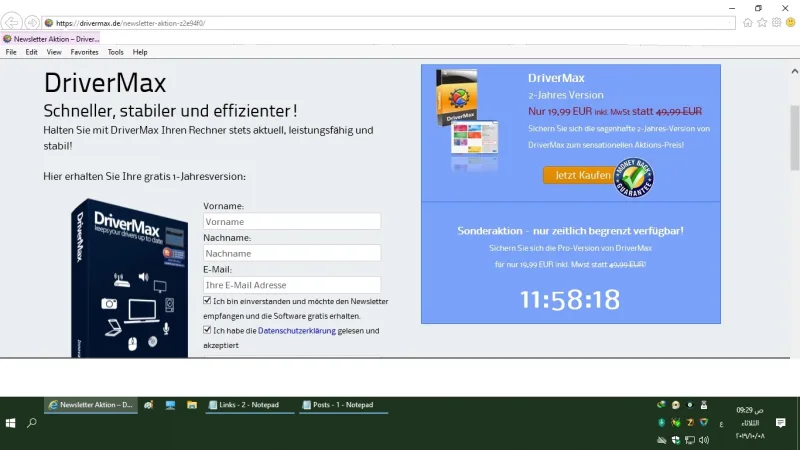Click the Jetzt Kaufen button
800x450 pixels.
tap(582, 175)
